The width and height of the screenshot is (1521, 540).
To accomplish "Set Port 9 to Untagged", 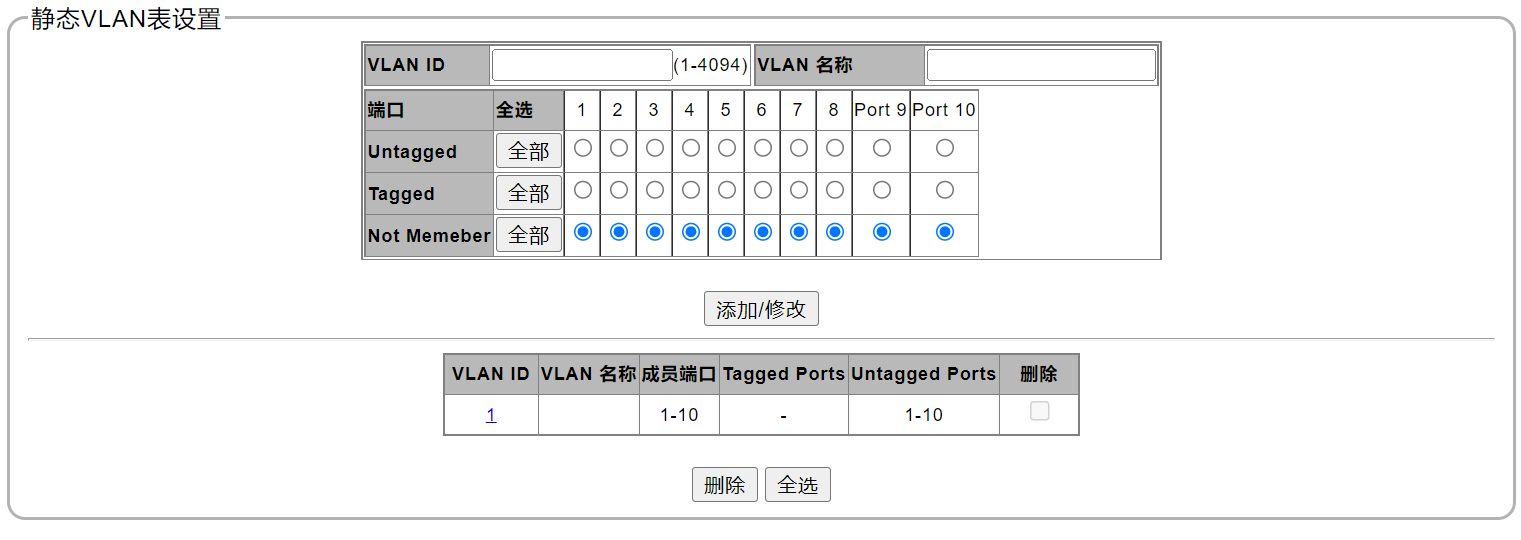I will tap(882, 148).
